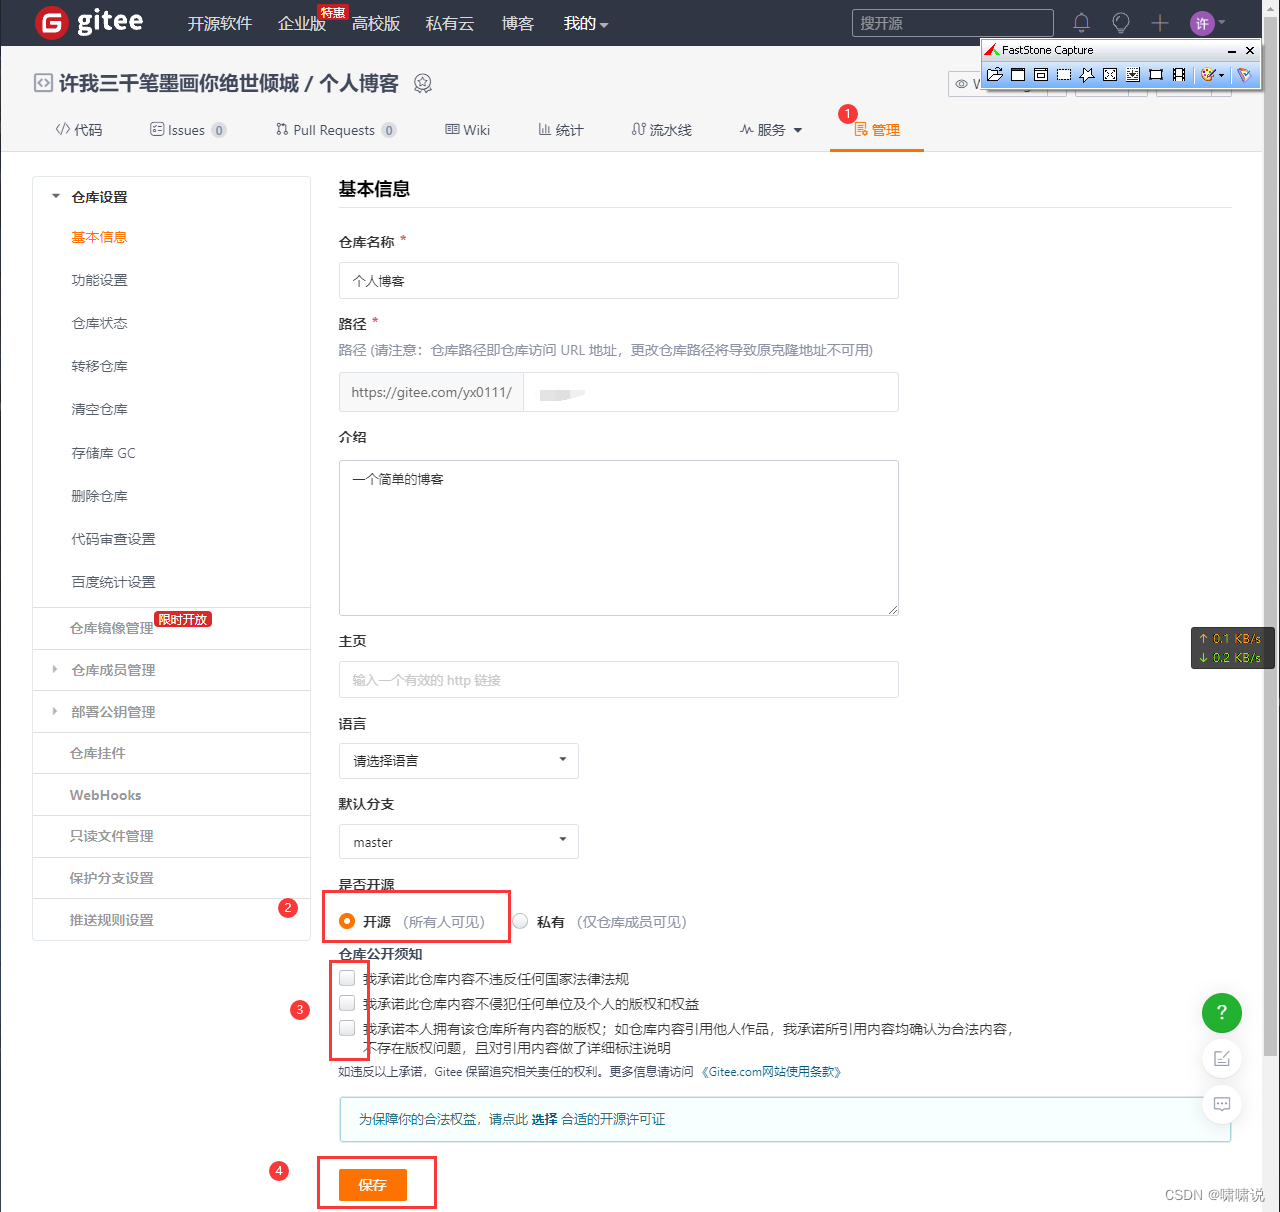
Task: Open FastStone Capture settings icon
Action: (x=1244, y=74)
